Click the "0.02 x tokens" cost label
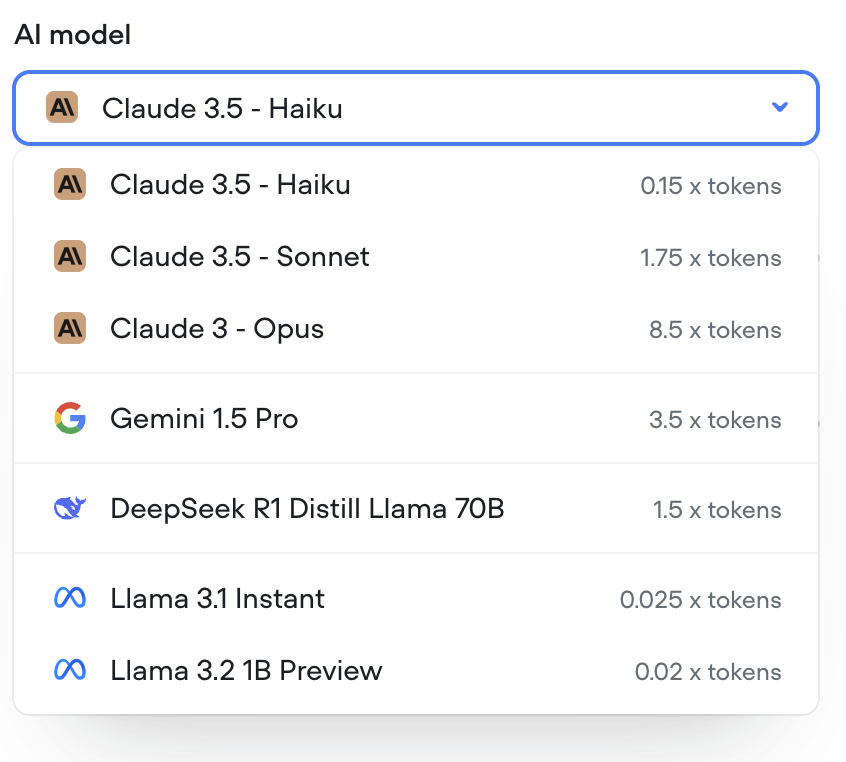 click(708, 671)
